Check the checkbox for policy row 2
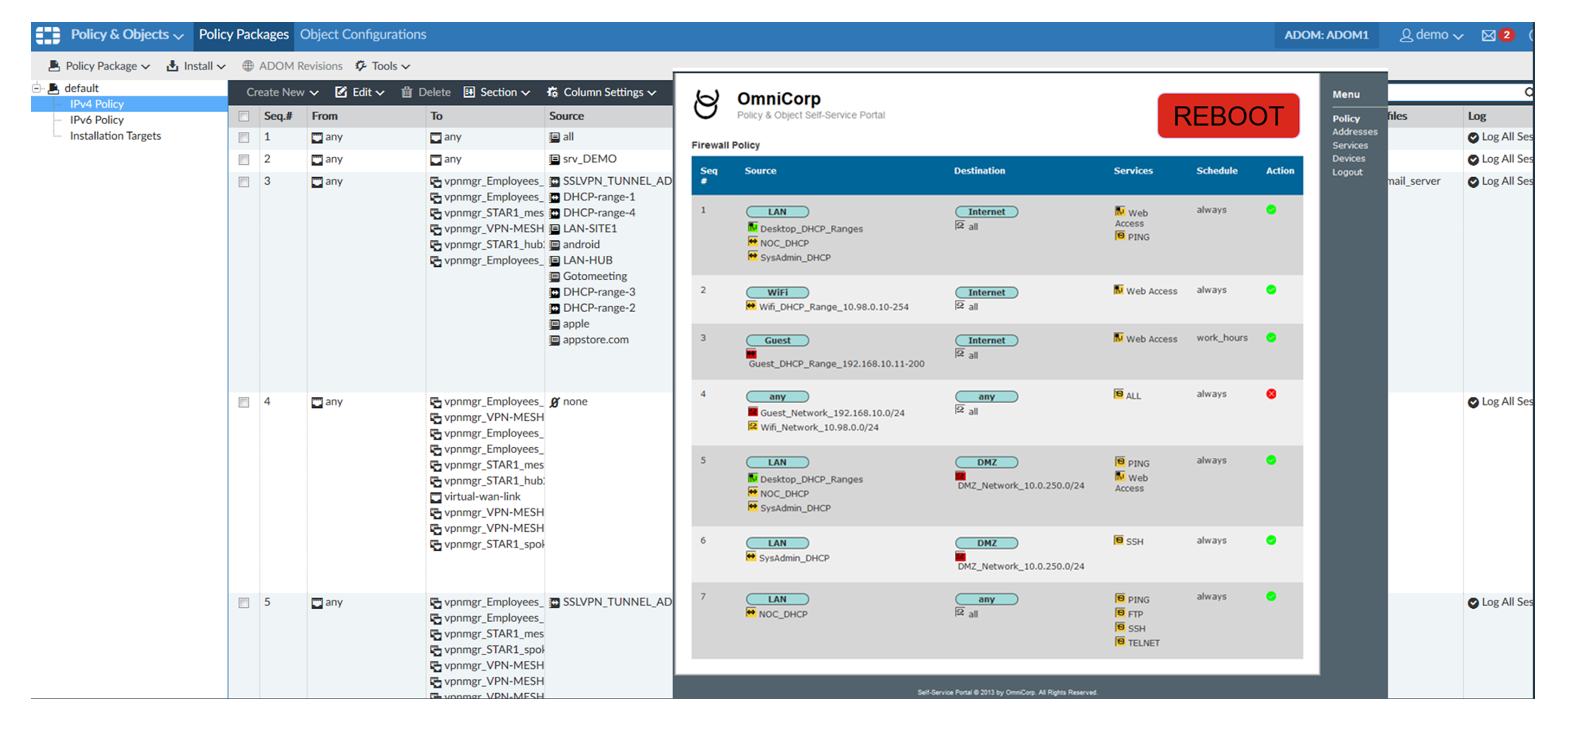1570x734 pixels. pyautogui.click(x=243, y=160)
